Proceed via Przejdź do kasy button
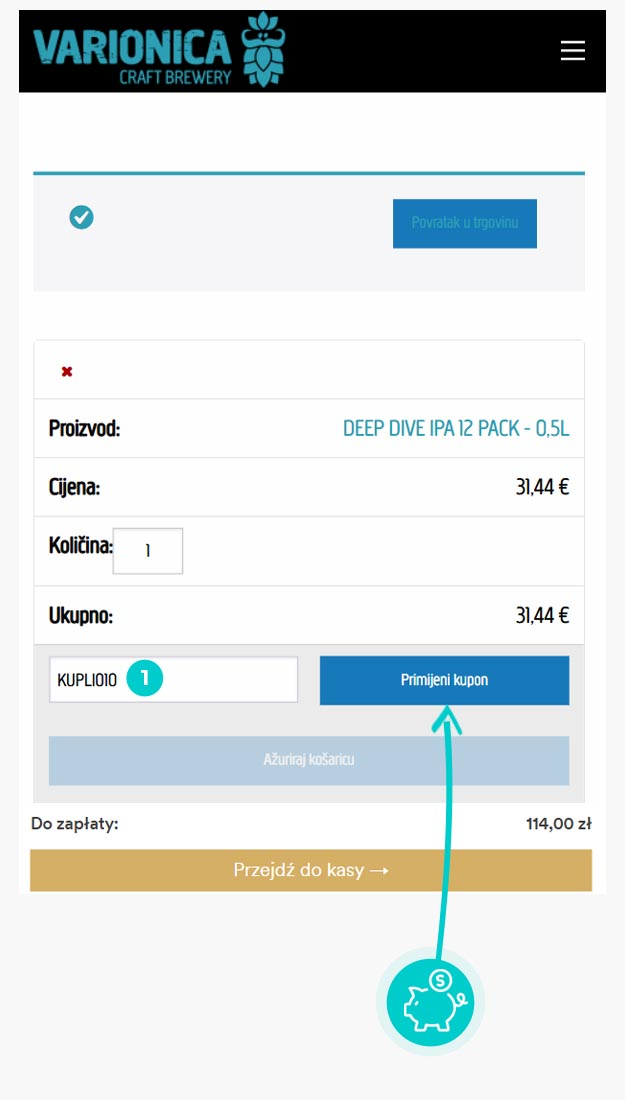This screenshot has width=625, height=1100. 310,870
